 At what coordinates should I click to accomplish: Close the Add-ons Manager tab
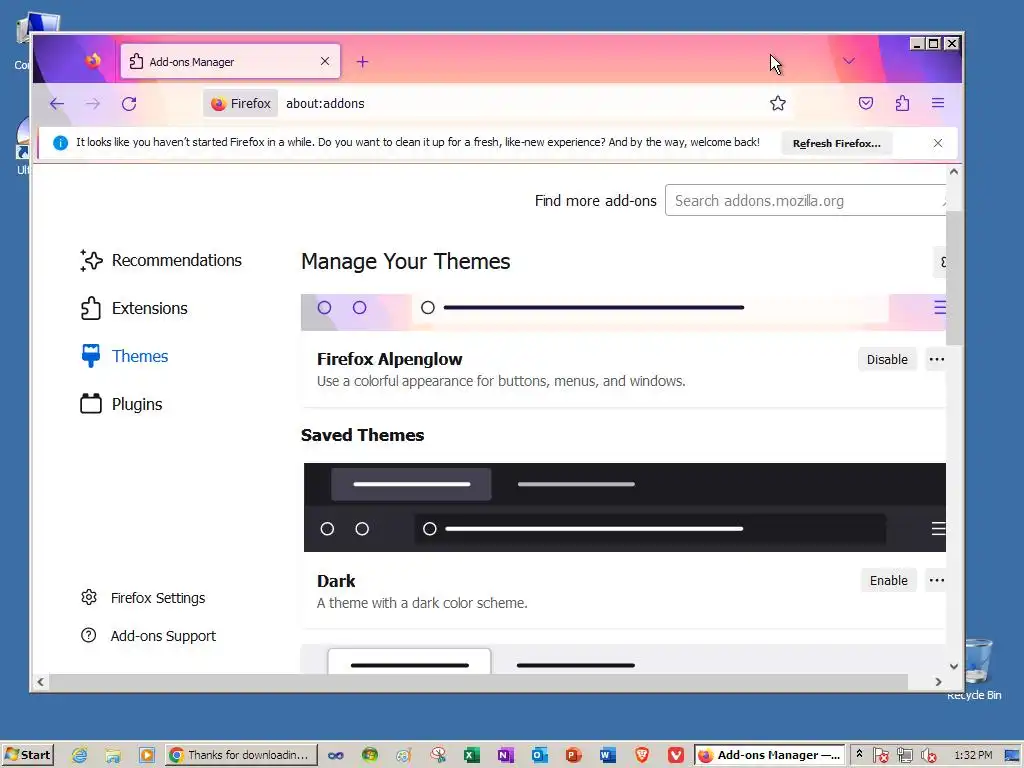[325, 61]
